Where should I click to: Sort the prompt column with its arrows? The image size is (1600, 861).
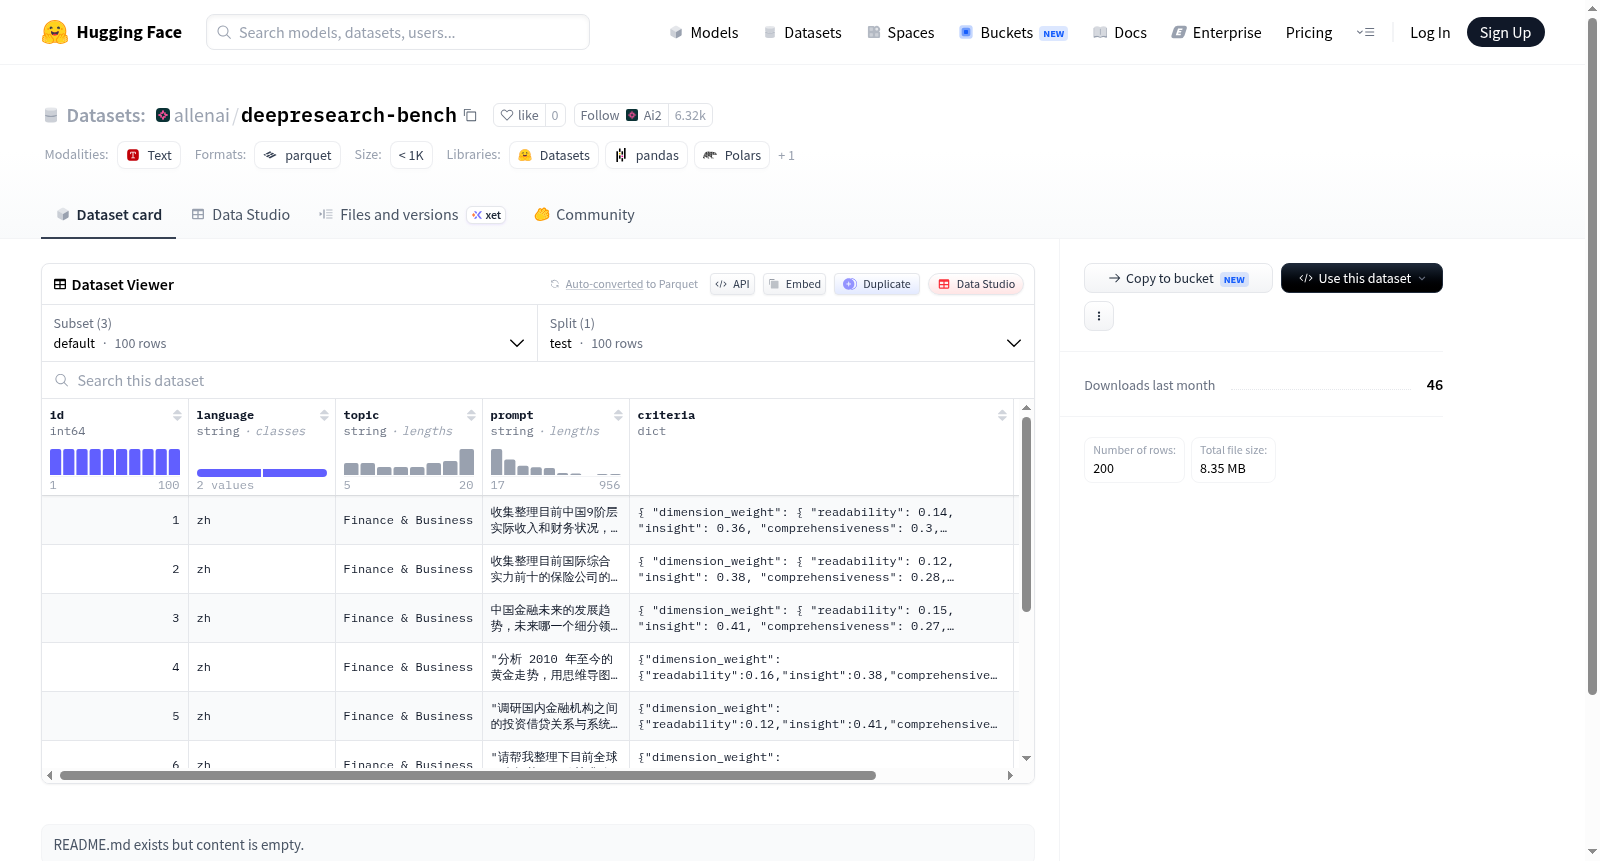tap(618, 415)
